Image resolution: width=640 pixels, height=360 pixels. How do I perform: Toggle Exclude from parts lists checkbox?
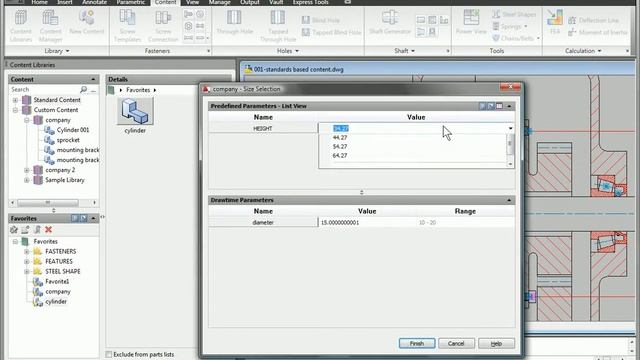[x=109, y=354]
